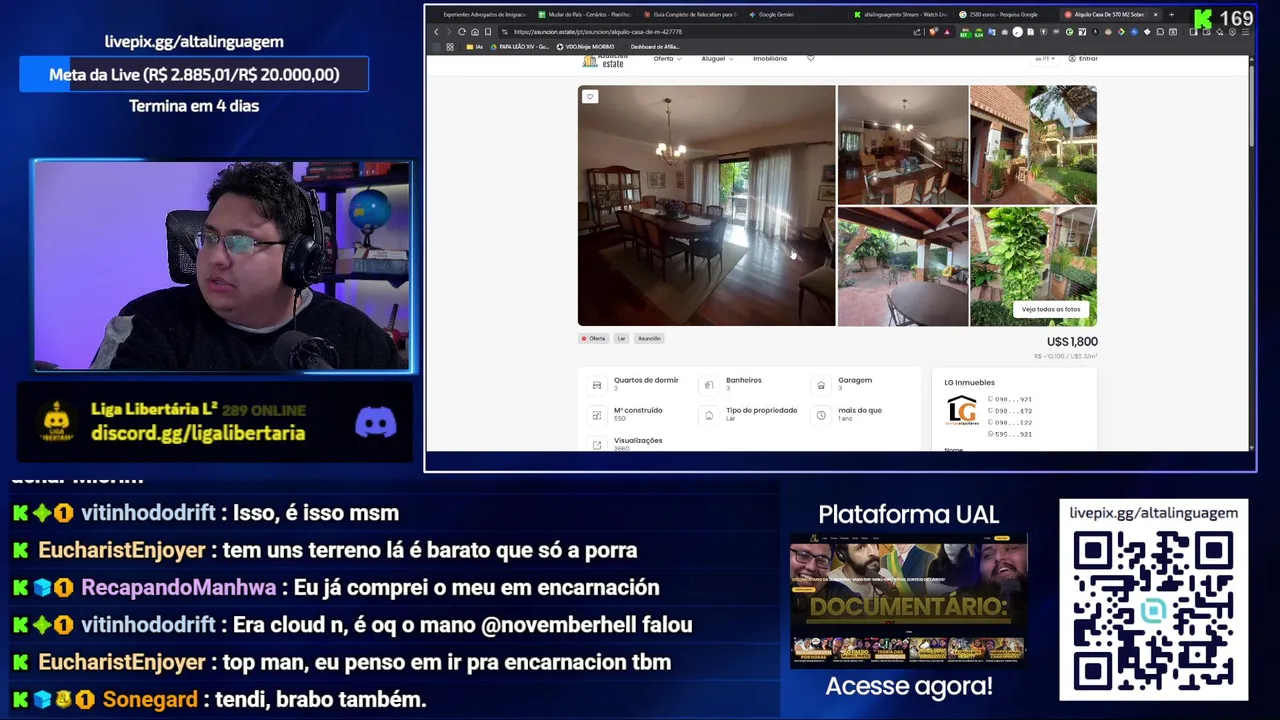Click the livepix QR code

click(1153, 609)
